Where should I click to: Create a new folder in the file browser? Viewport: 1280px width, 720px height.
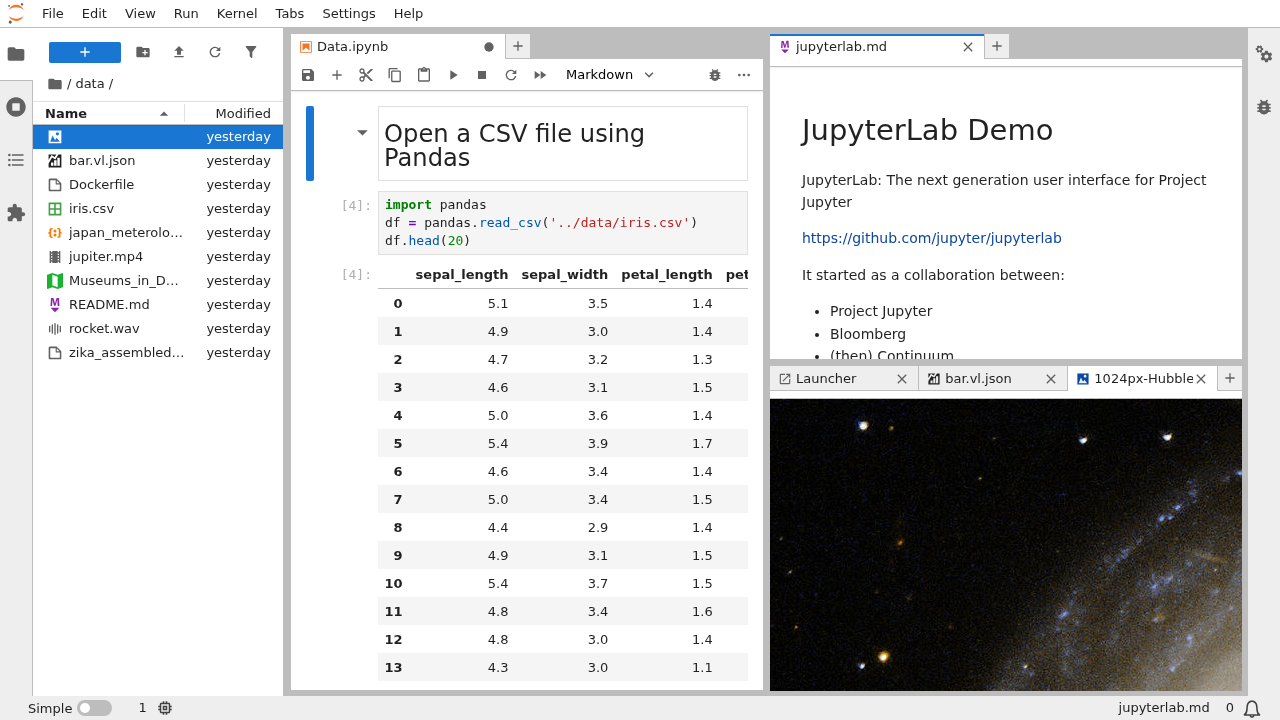[142, 51]
